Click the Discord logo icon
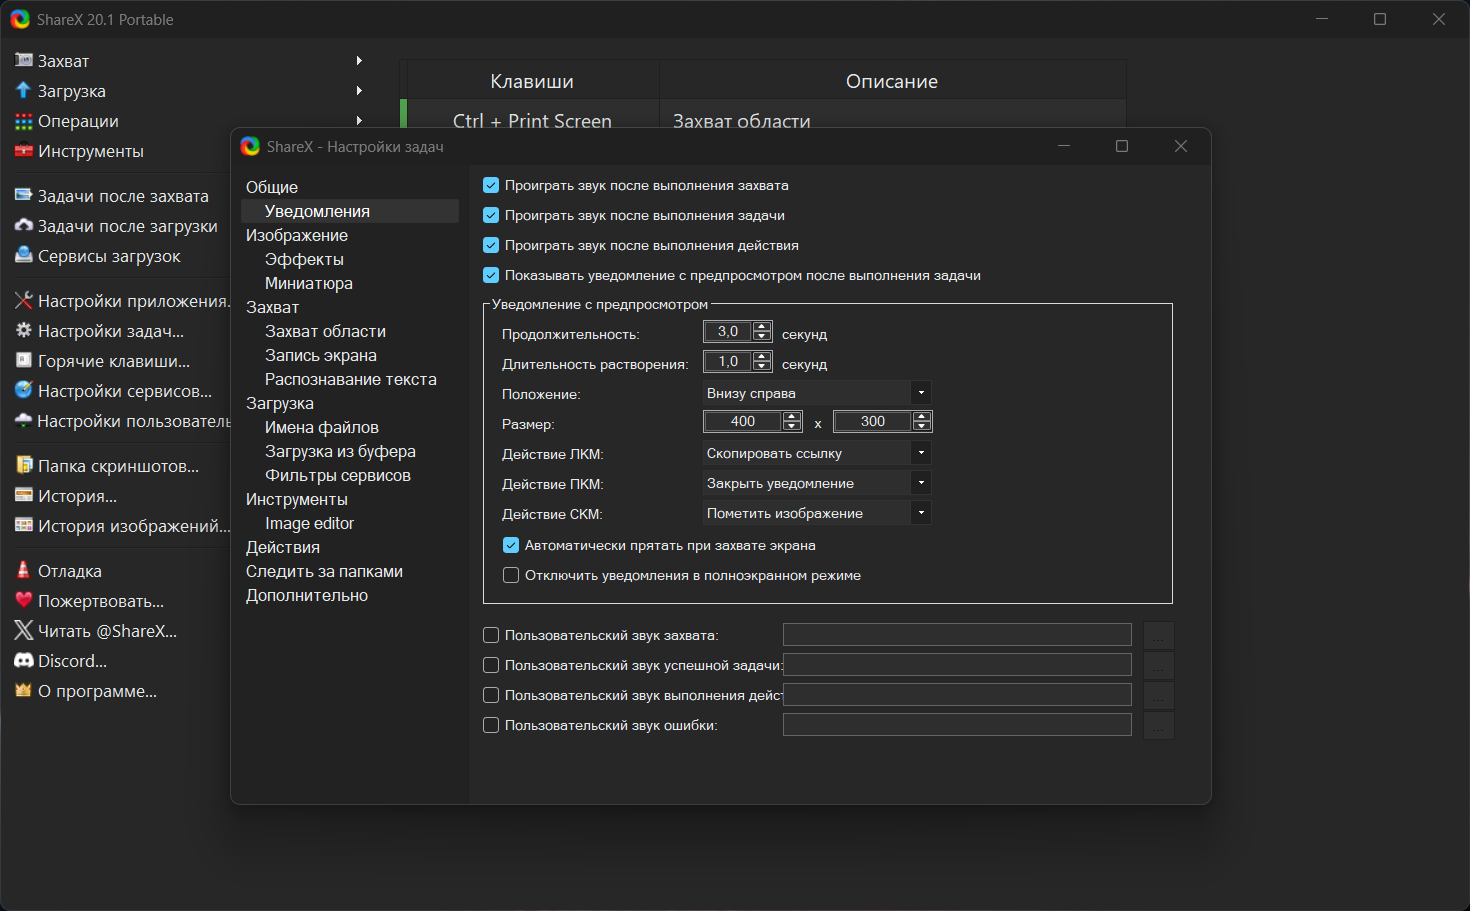The width and height of the screenshot is (1470, 911). [24, 661]
